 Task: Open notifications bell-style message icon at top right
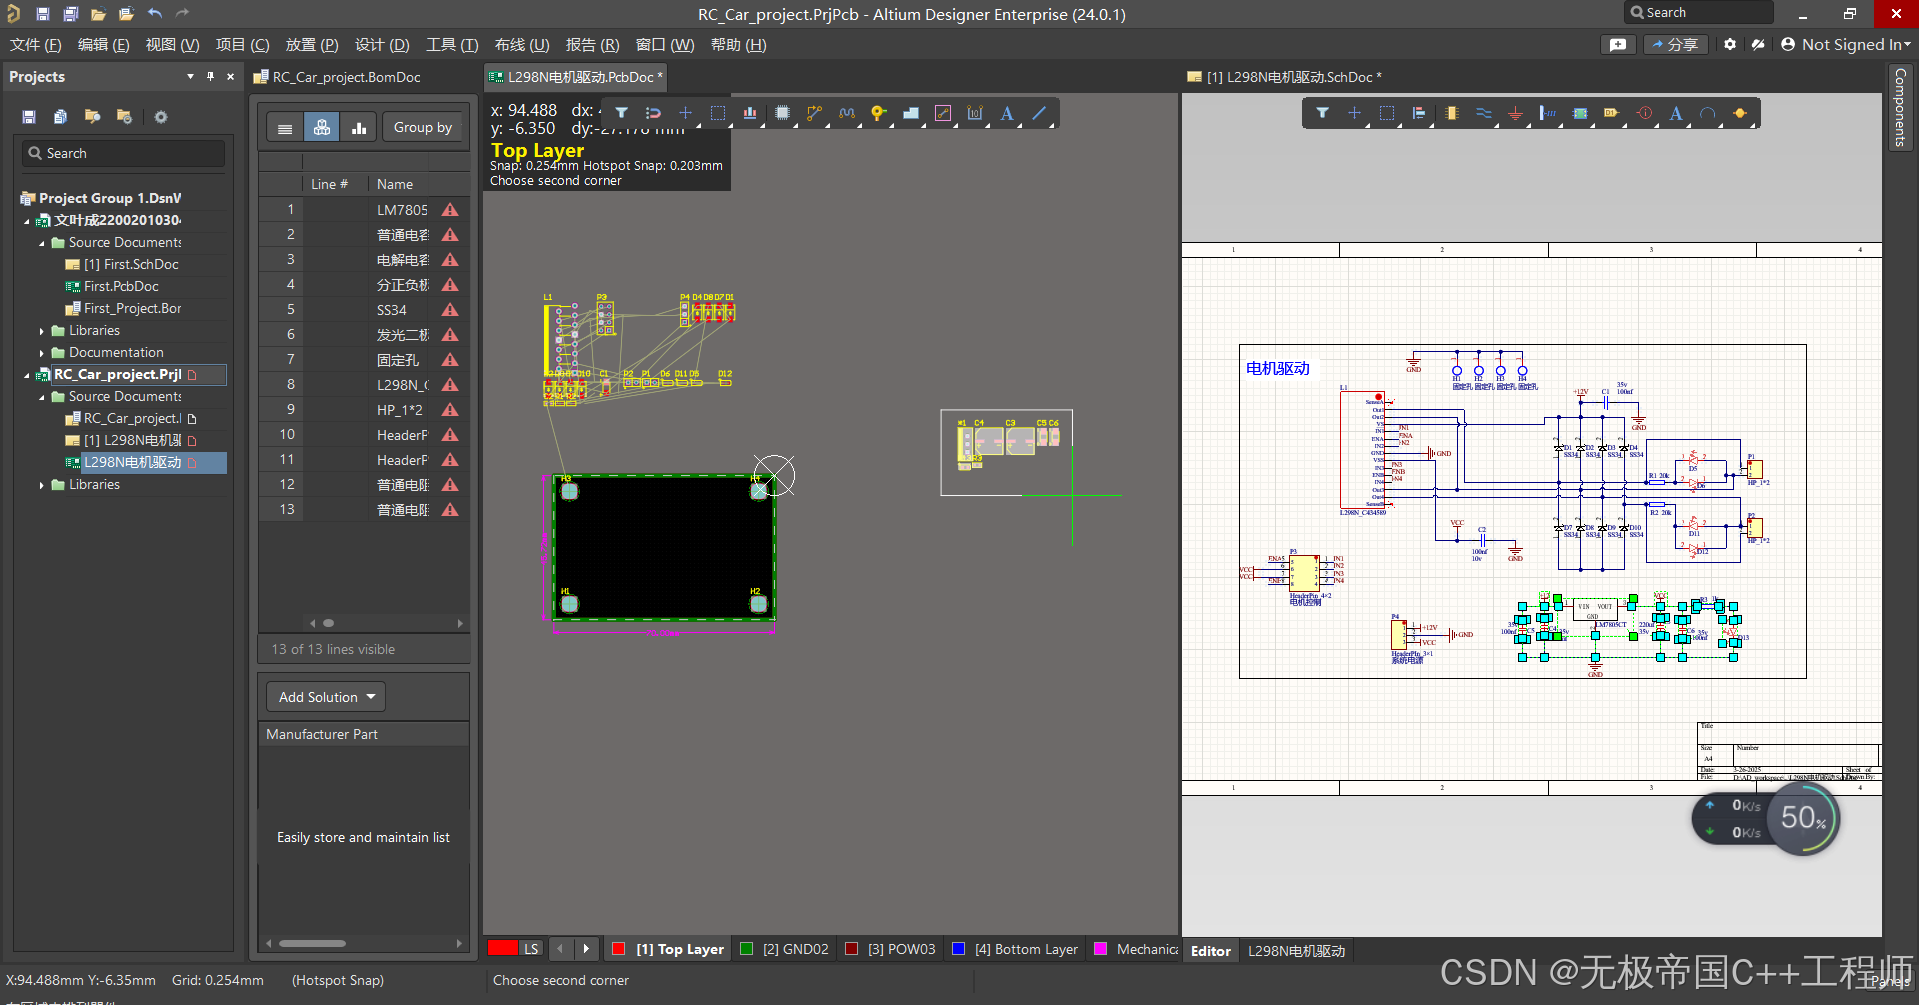[x=1618, y=44]
